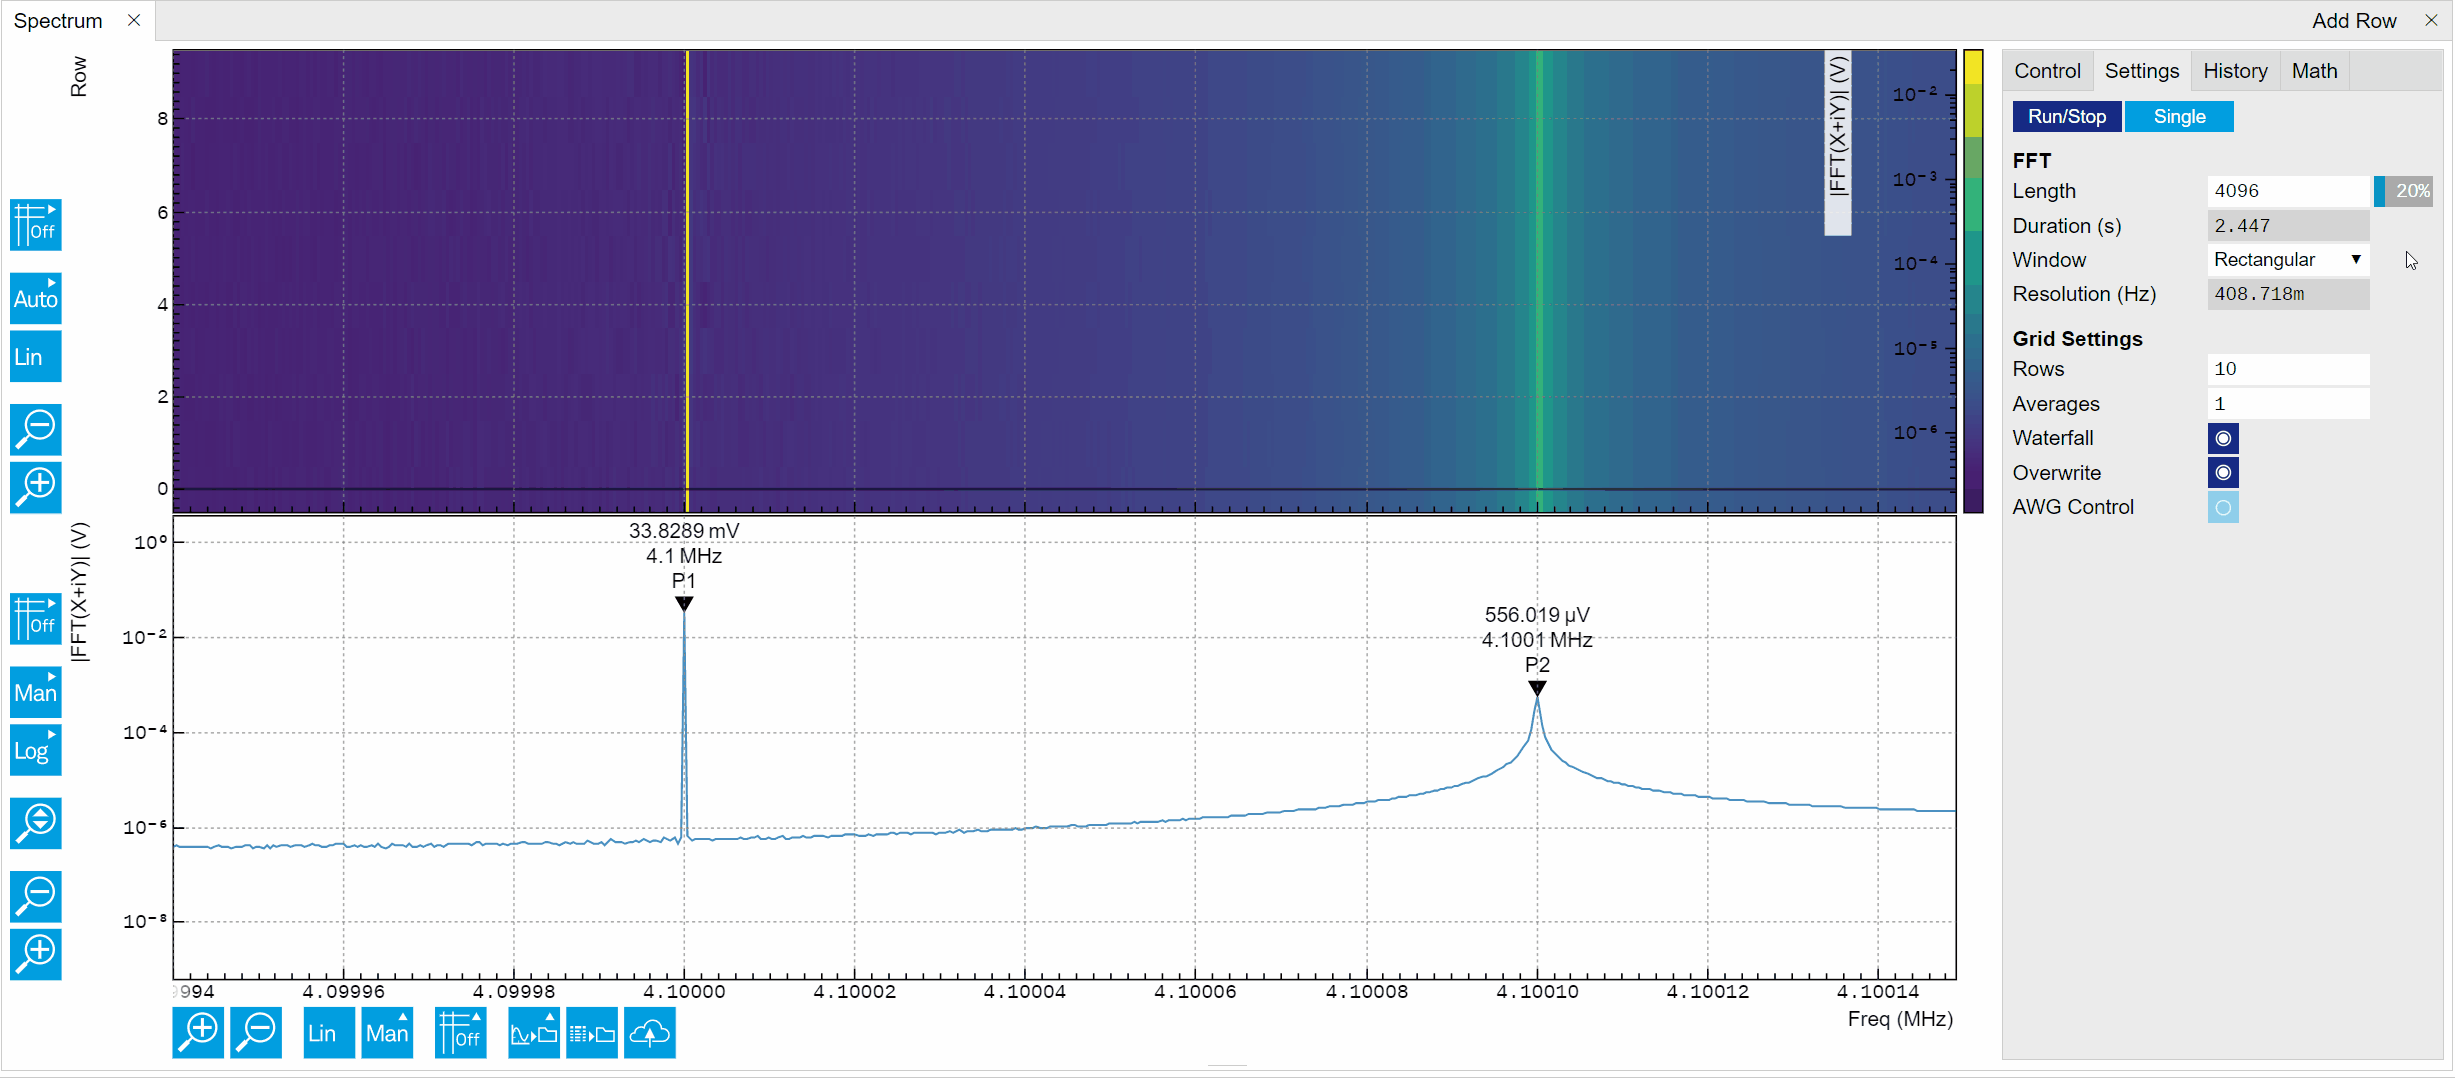Switch to the Settings tab

tap(2141, 71)
